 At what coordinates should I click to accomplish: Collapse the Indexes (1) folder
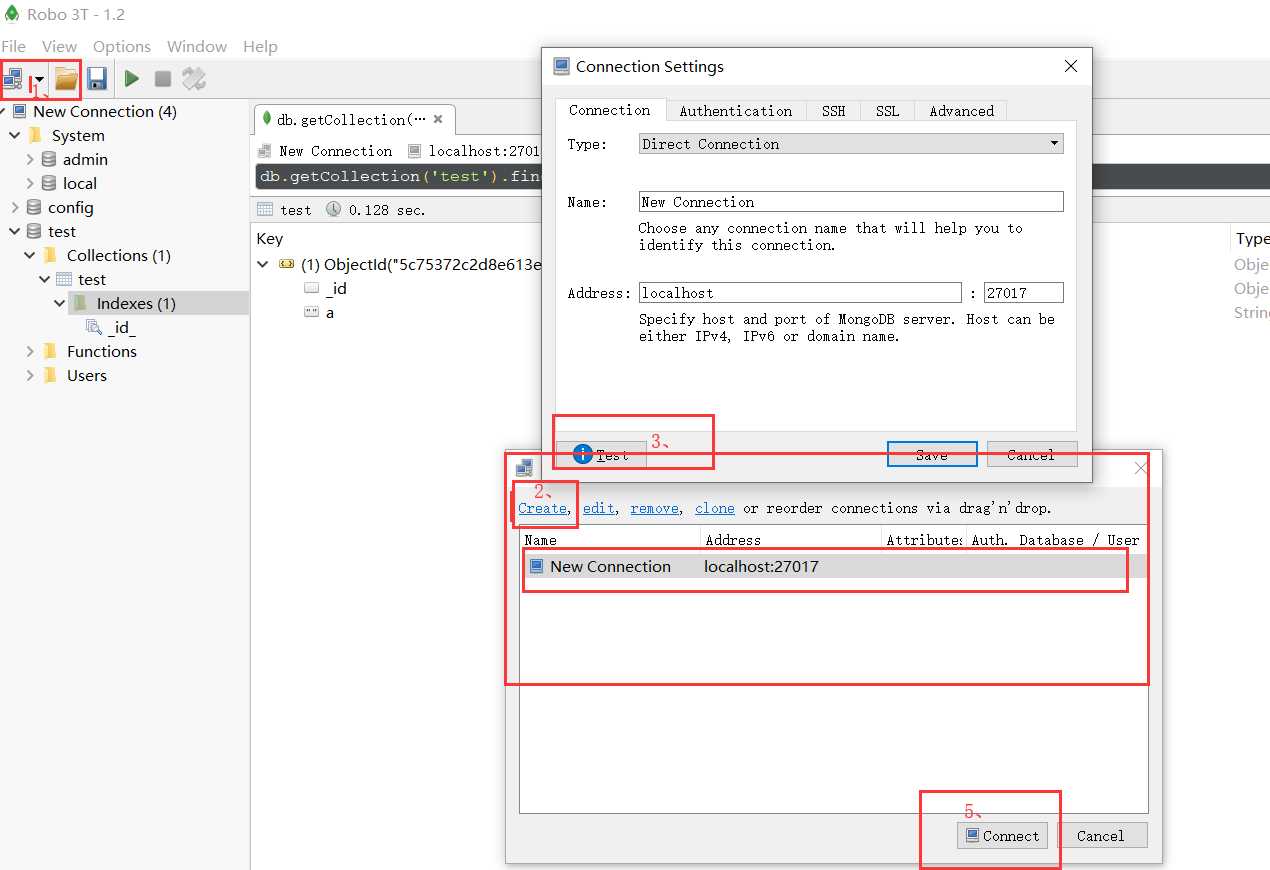point(60,303)
